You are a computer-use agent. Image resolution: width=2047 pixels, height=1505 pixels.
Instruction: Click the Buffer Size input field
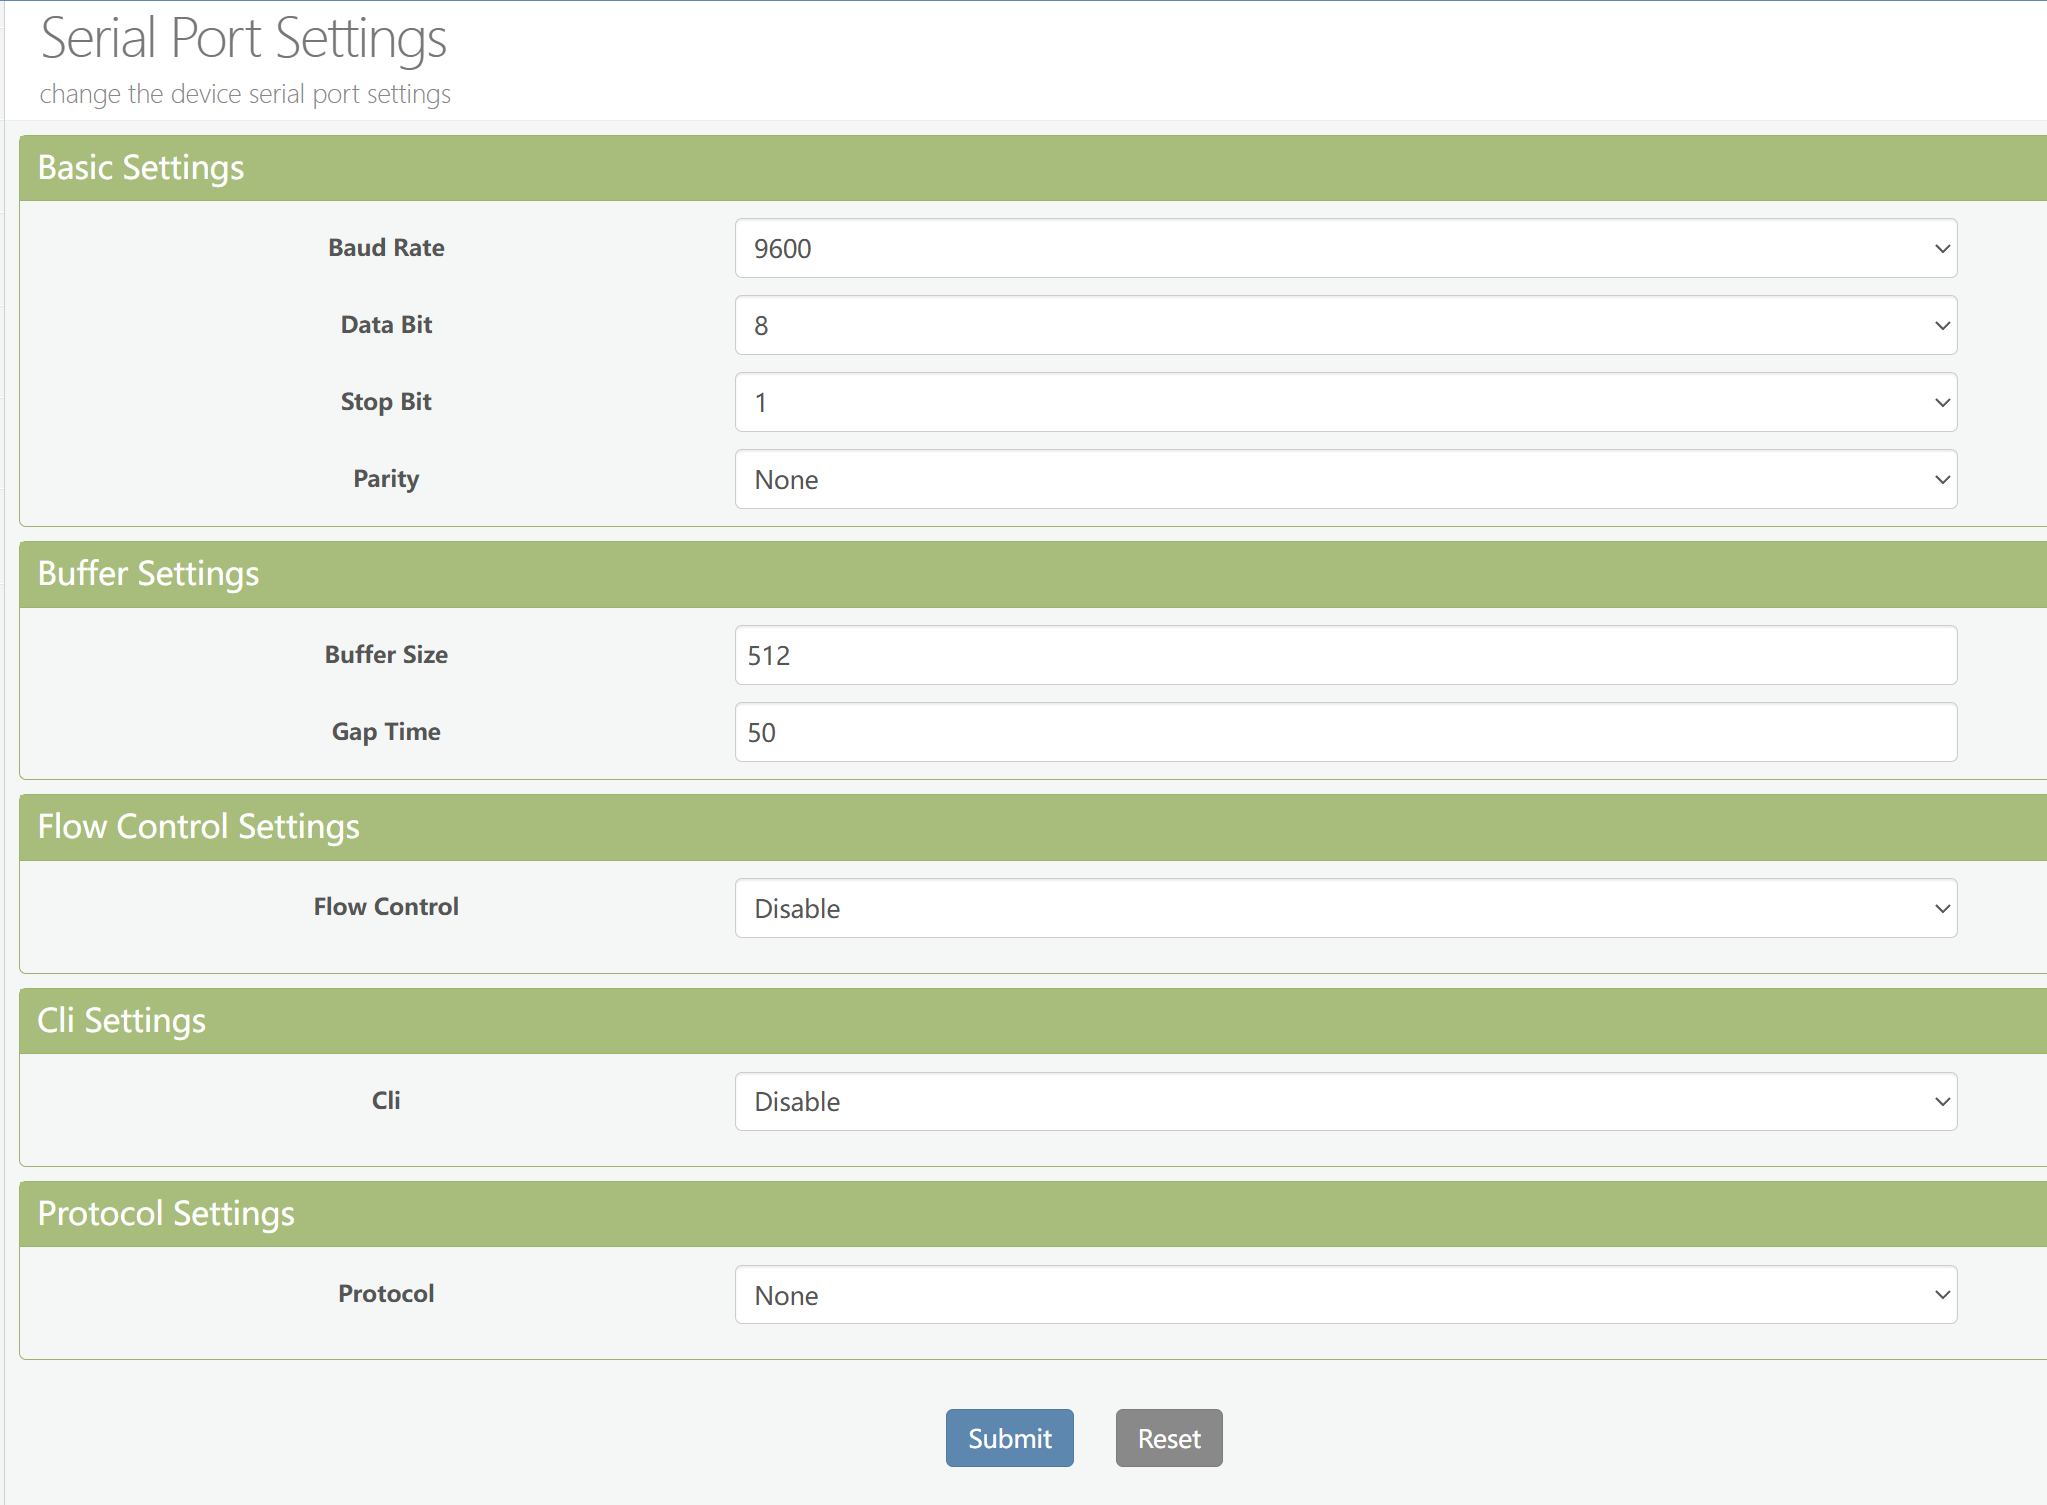1345,655
